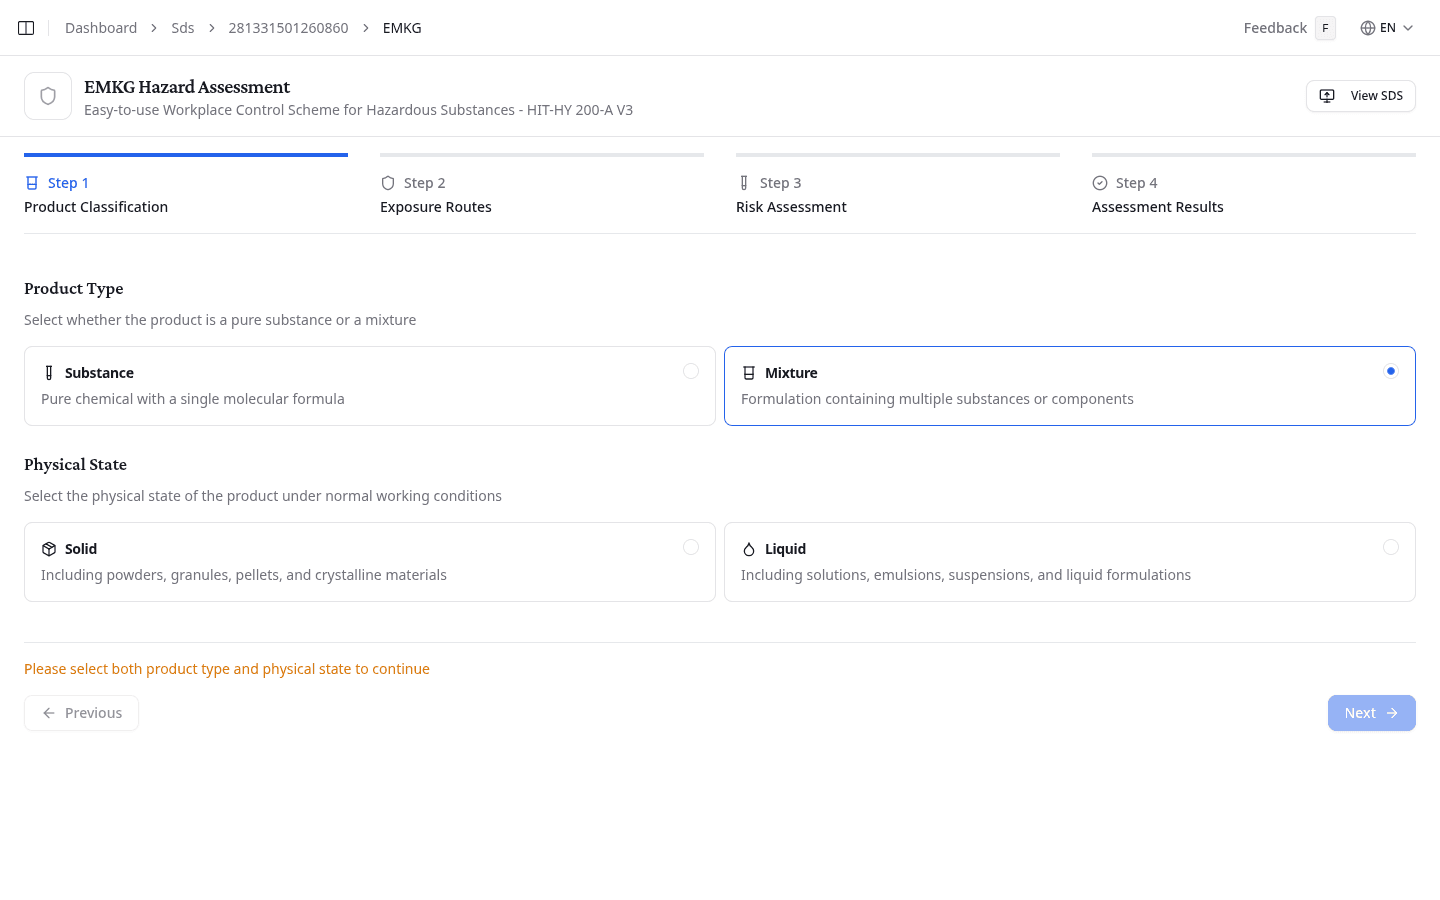
Task: Open the EN language dropdown
Action: 1387,27
